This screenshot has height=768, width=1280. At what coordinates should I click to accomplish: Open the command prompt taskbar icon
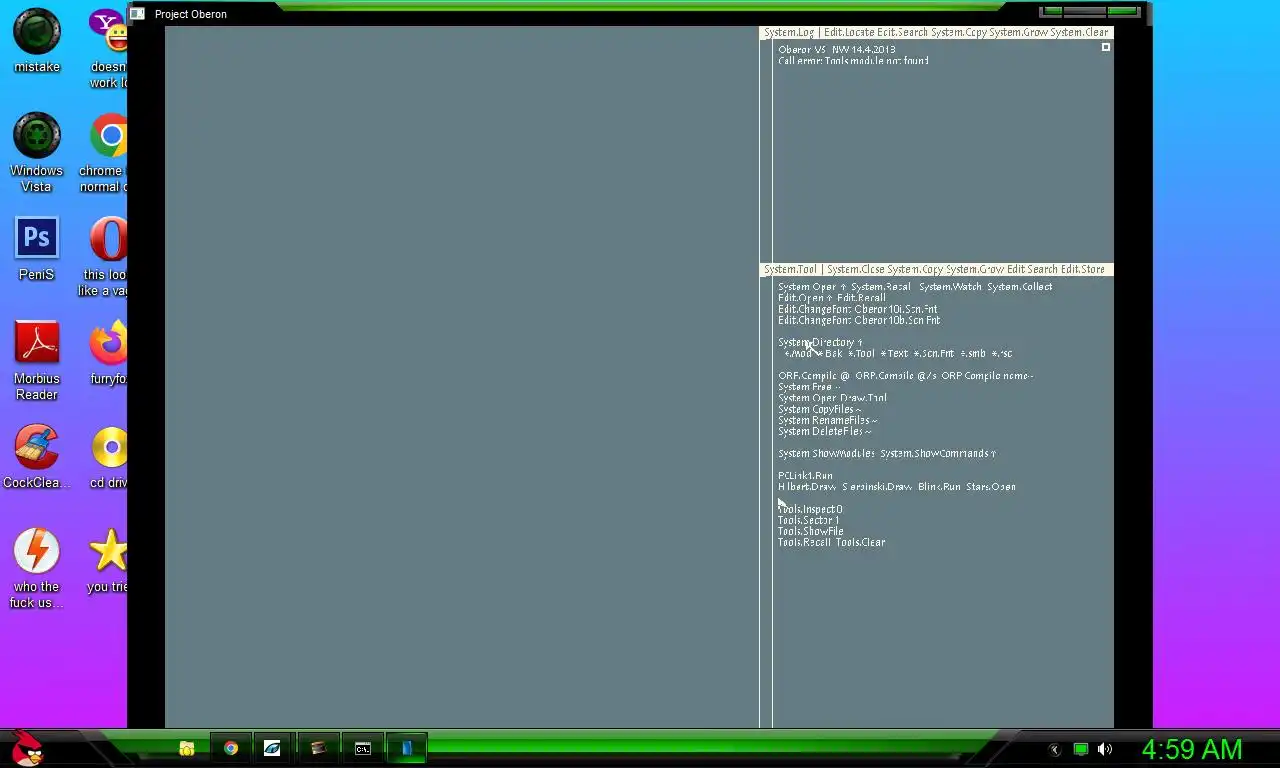[x=363, y=748]
